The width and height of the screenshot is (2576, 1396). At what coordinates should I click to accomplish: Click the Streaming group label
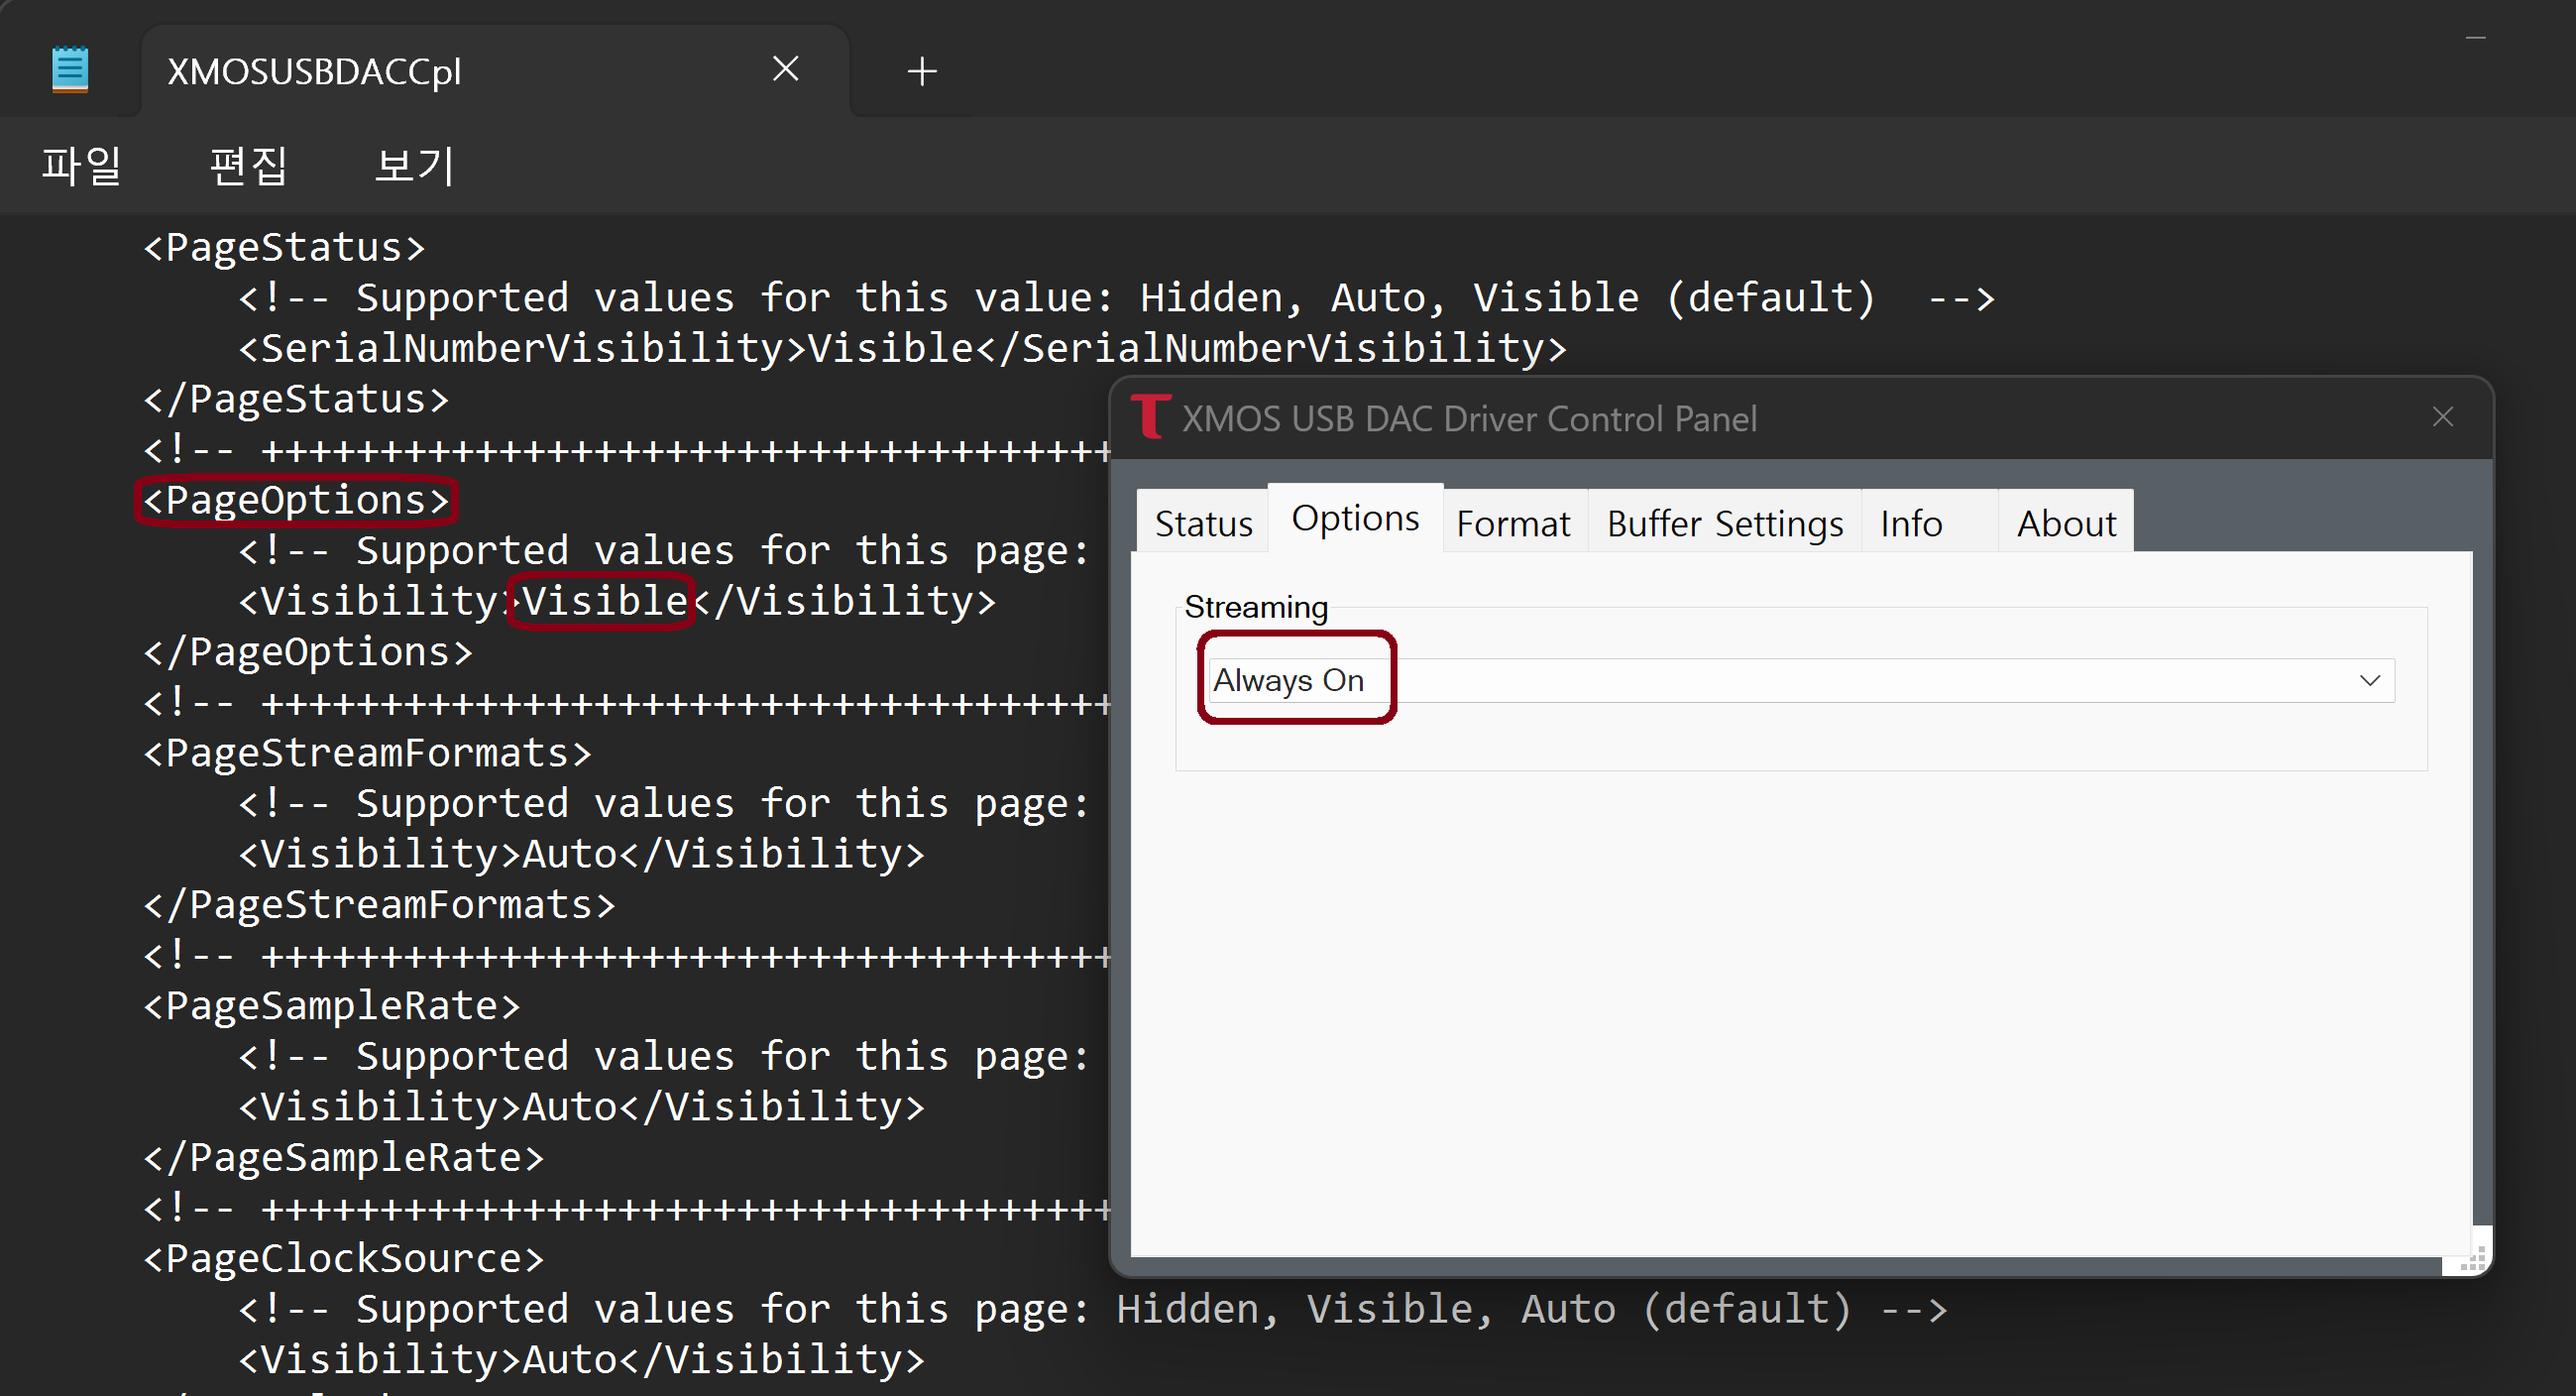tap(1256, 607)
